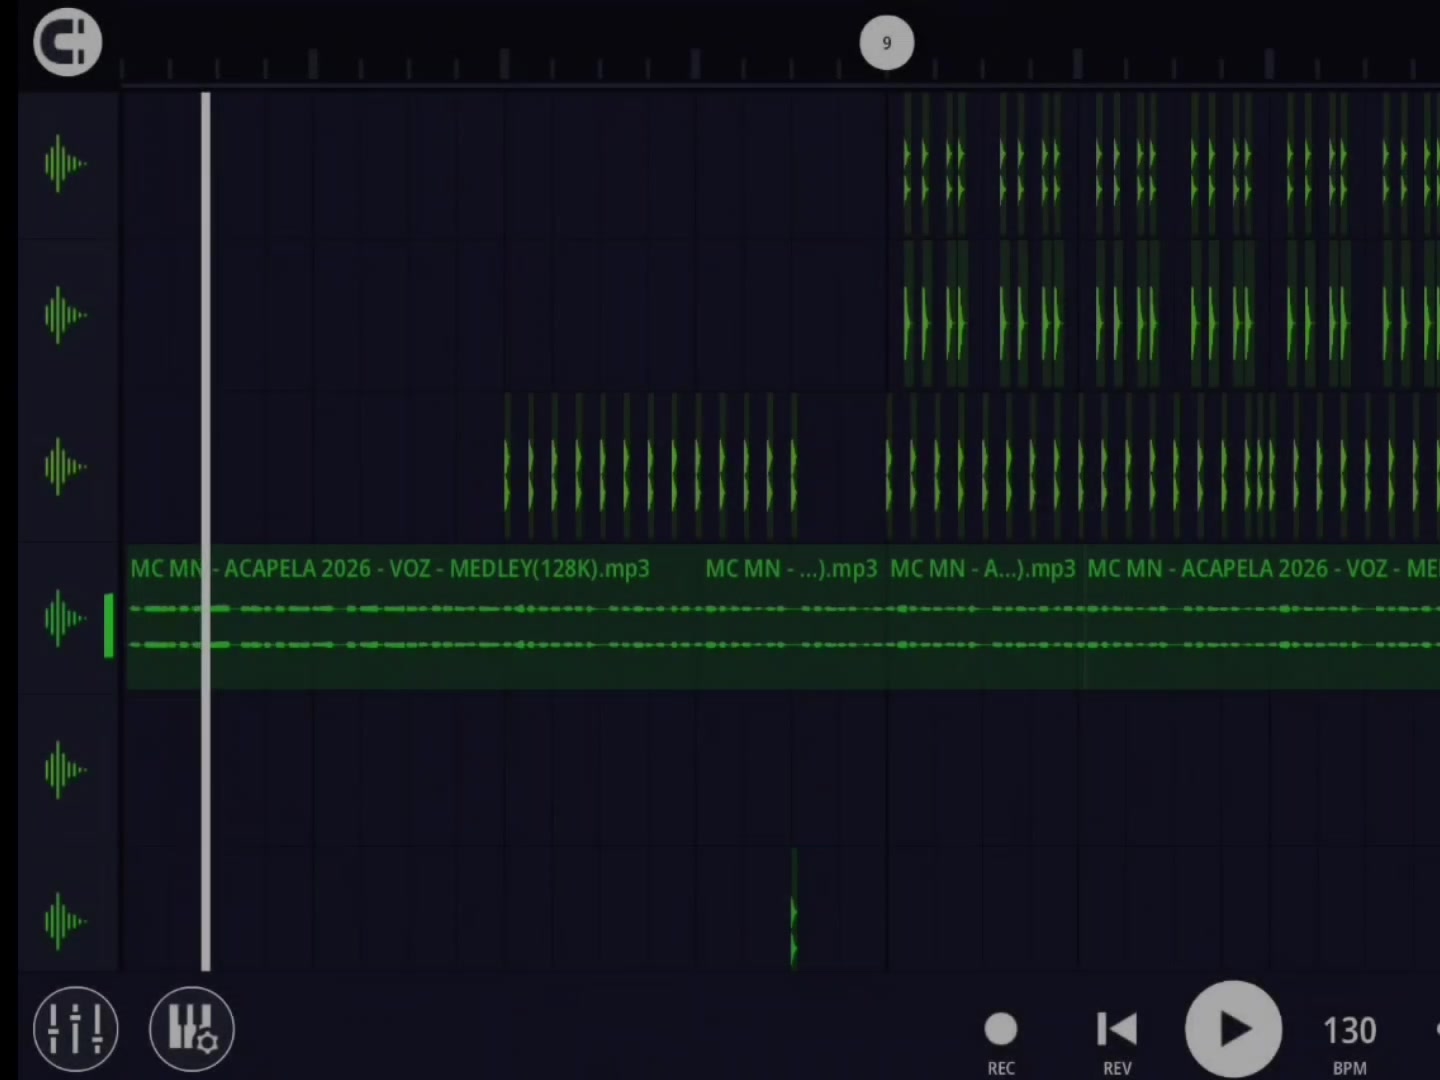Select the first audio track waveform icon
The image size is (1440, 1080).
66,164
